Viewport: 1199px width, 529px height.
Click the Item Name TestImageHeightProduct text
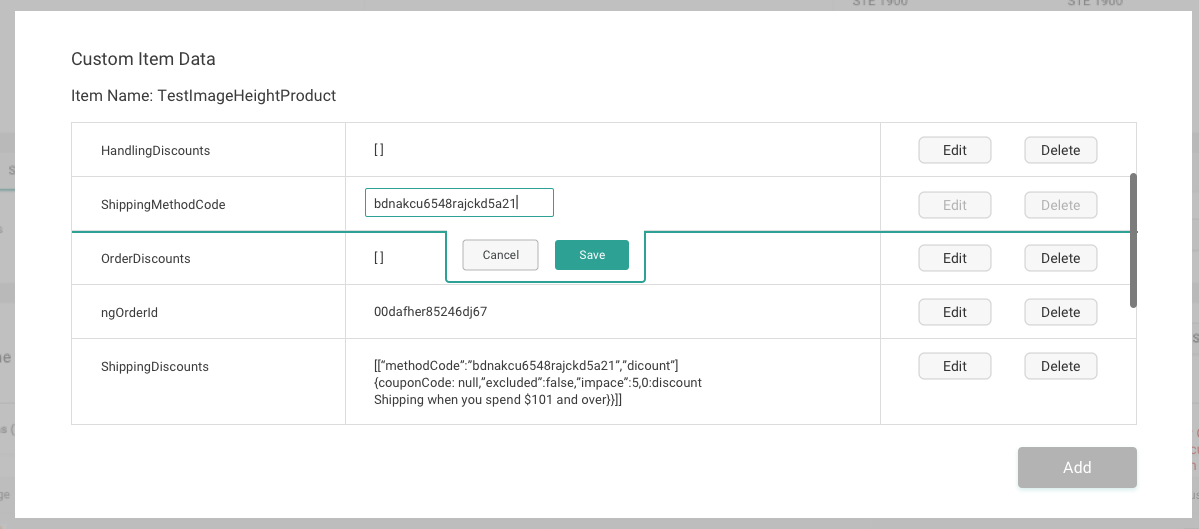(203, 96)
